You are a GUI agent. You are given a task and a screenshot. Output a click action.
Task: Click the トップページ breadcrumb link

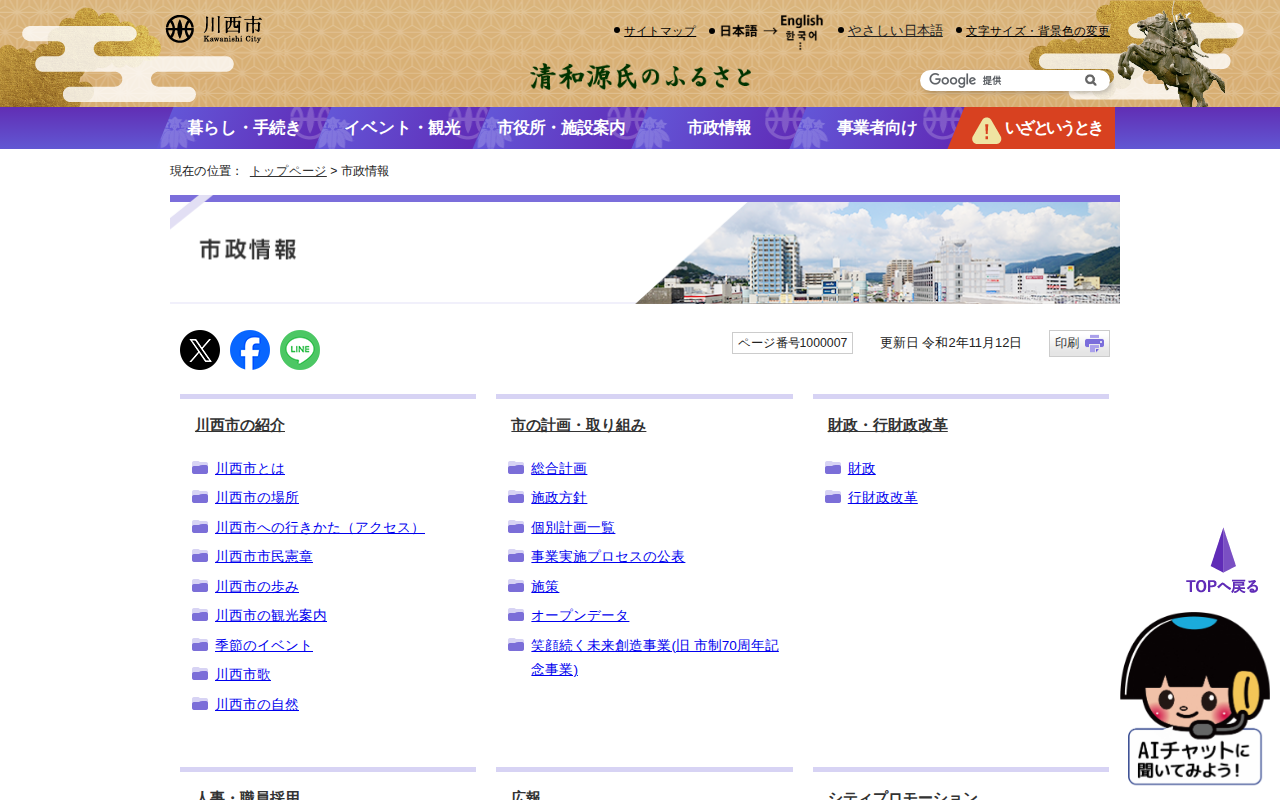coord(288,171)
